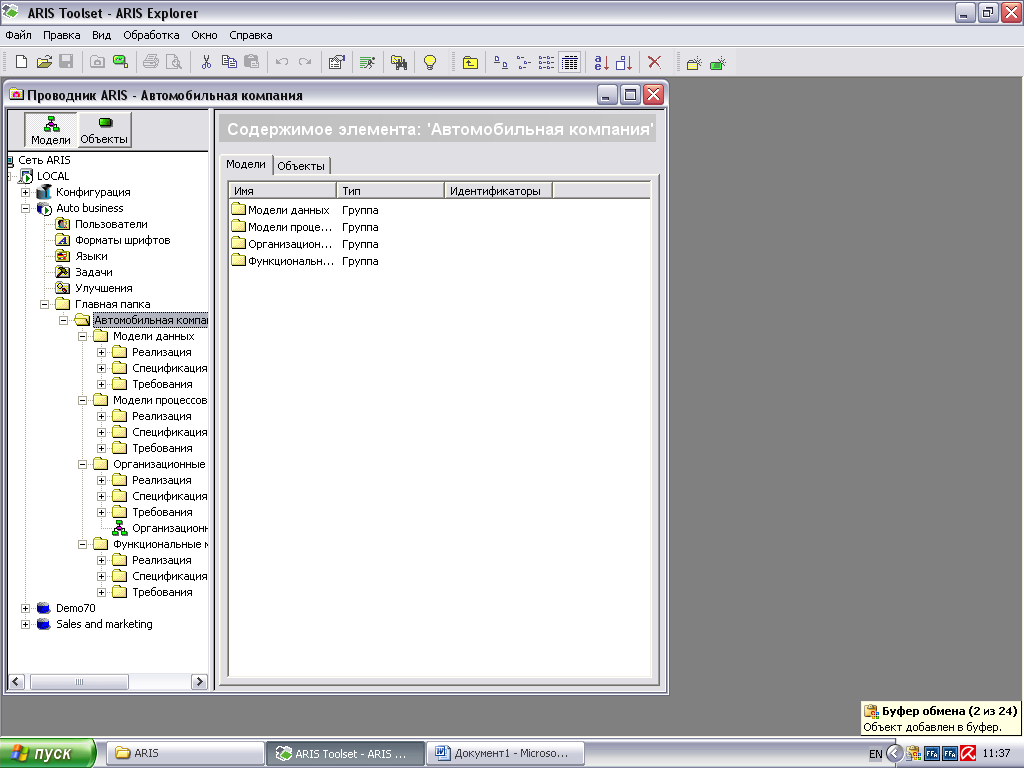Click the open folder toolbar icon

[x=44, y=62]
